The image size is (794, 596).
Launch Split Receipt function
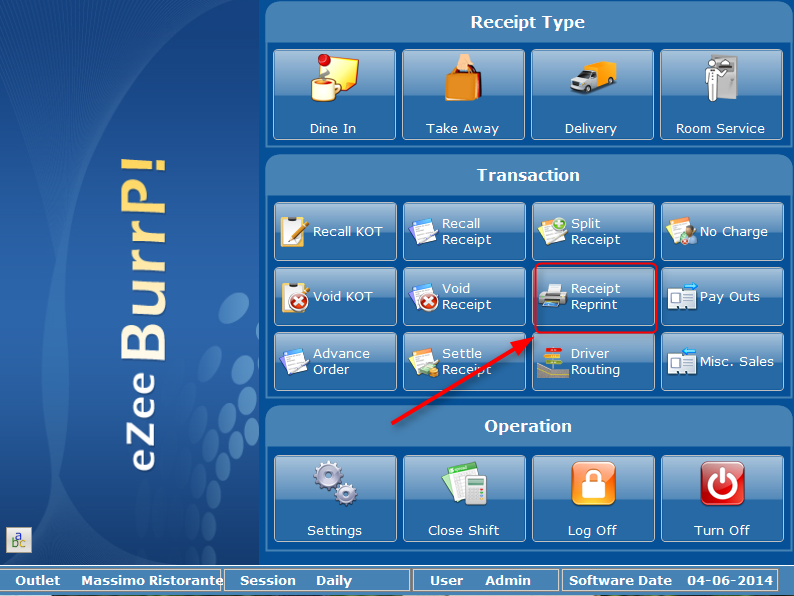click(593, 231)
